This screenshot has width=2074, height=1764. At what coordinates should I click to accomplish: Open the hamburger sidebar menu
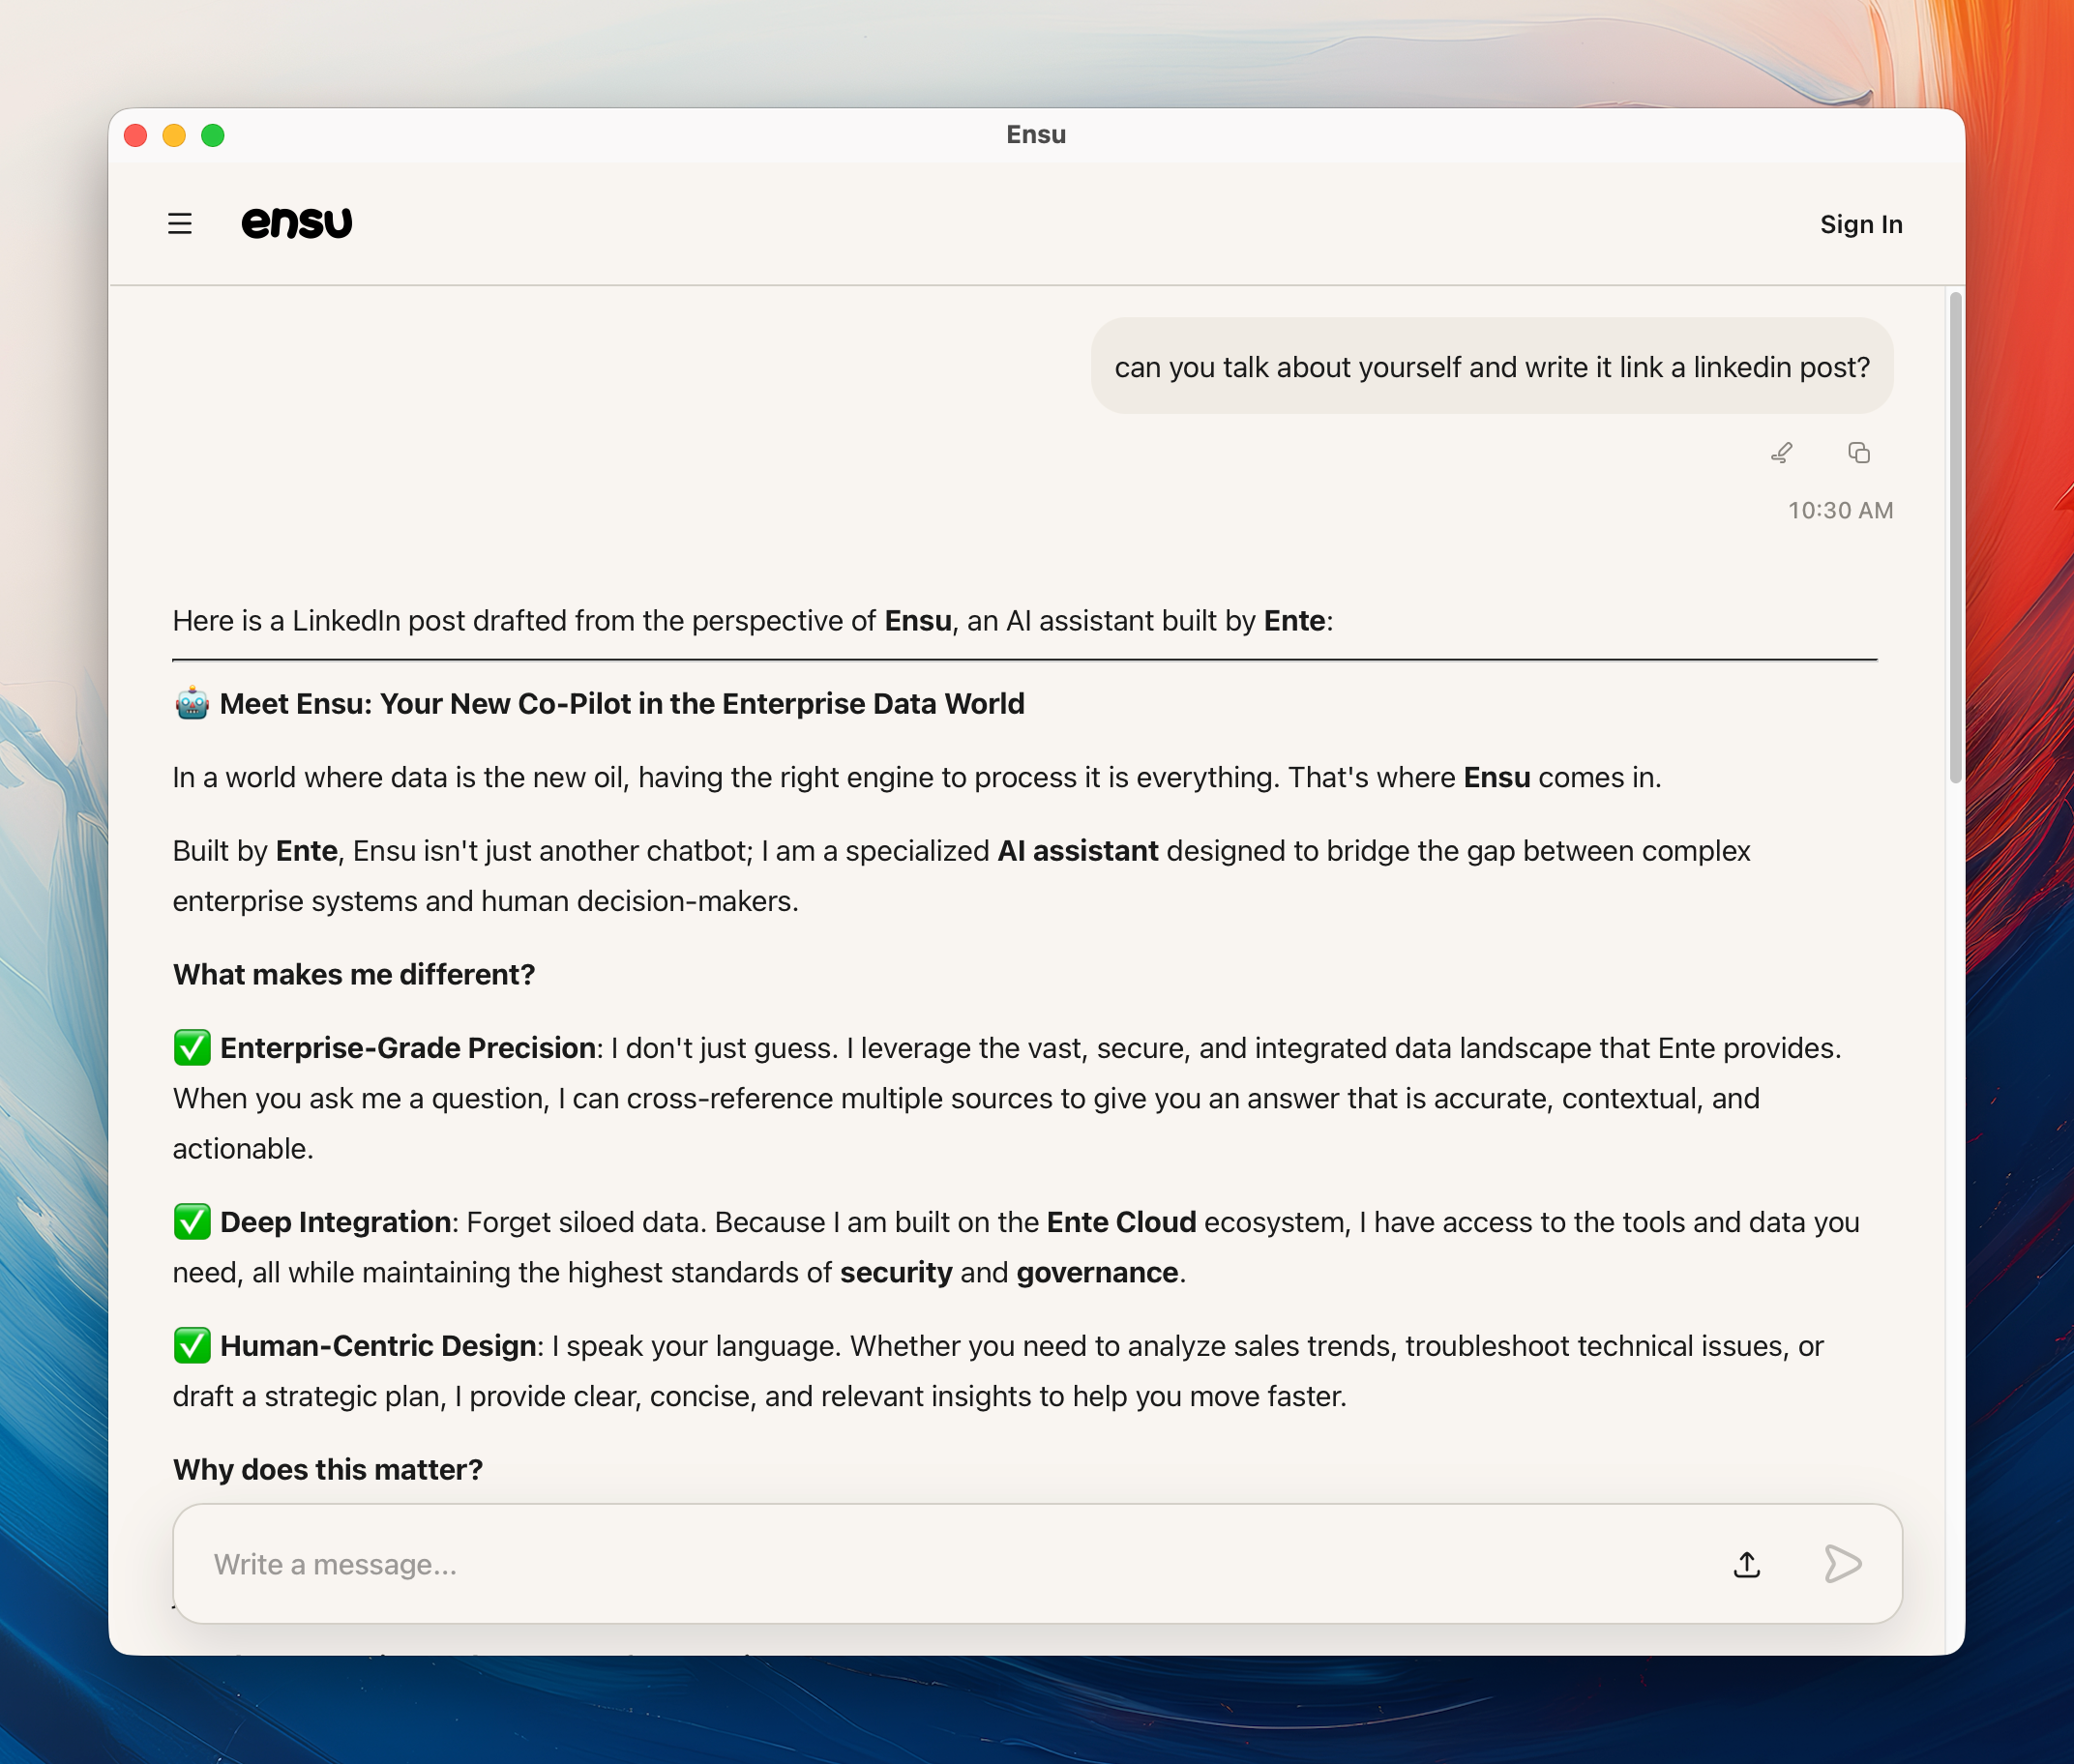pos(180,224)
